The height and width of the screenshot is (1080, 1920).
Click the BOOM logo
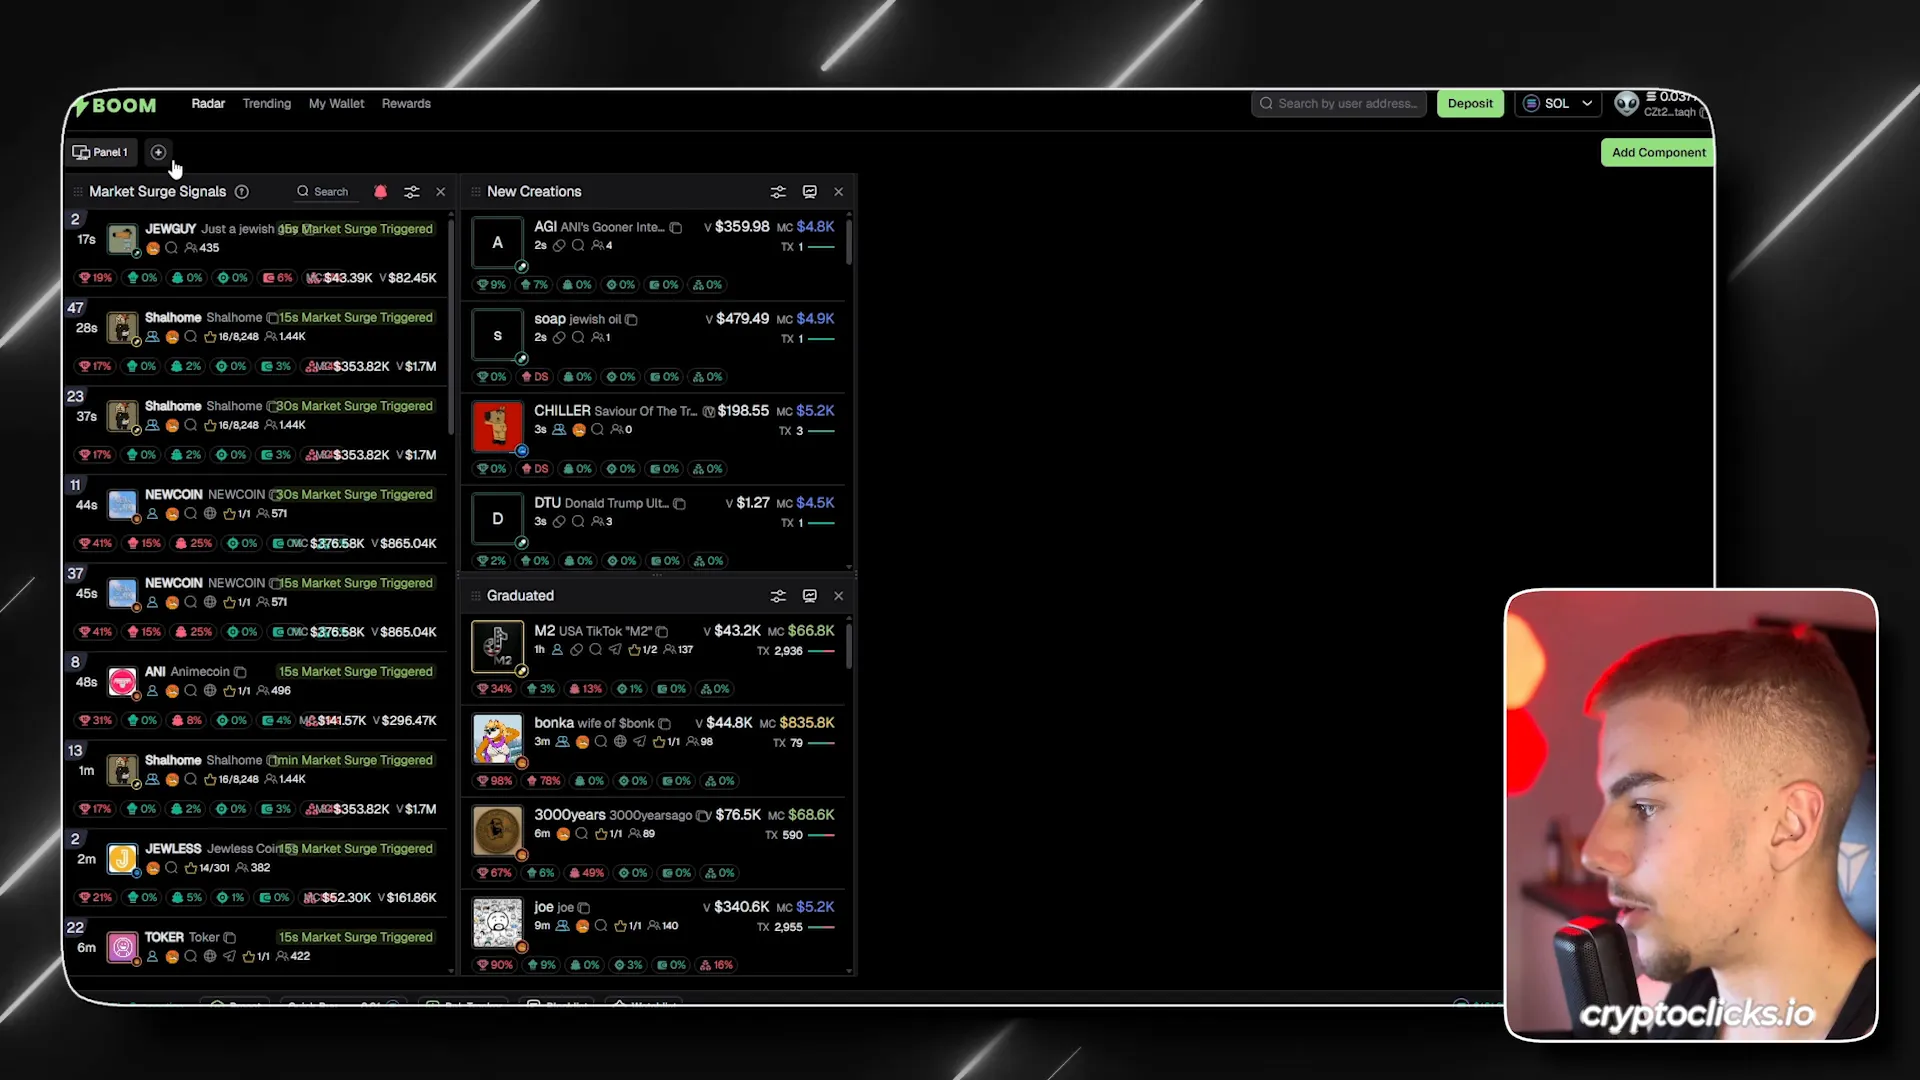[117, 105]
